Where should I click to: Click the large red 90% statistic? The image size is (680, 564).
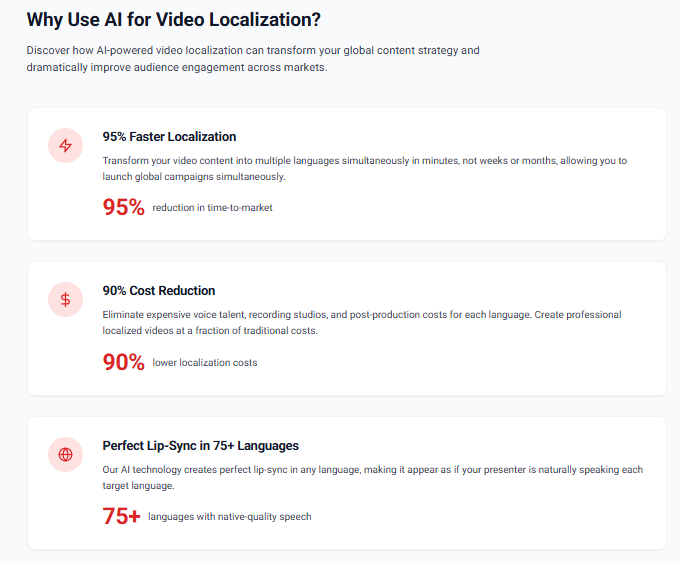pos(124,362)
